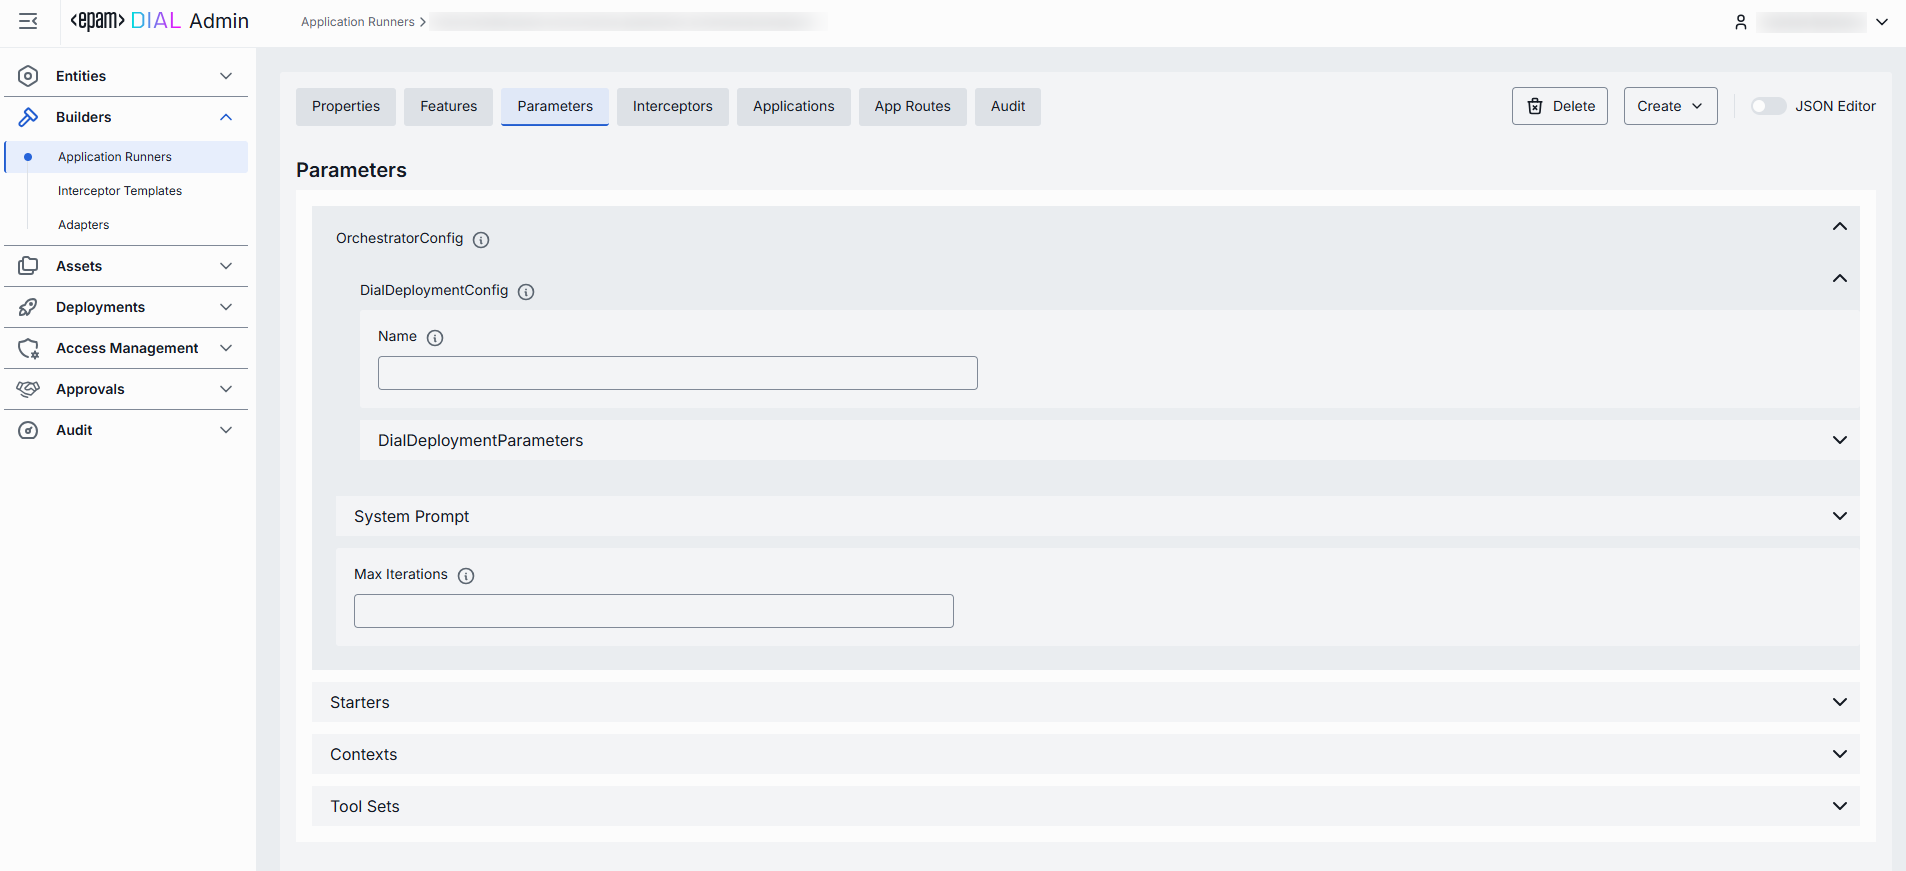1906x871 pixels.
Task: Toggle the JSON Editor switch
Action: coord(1767,106)
